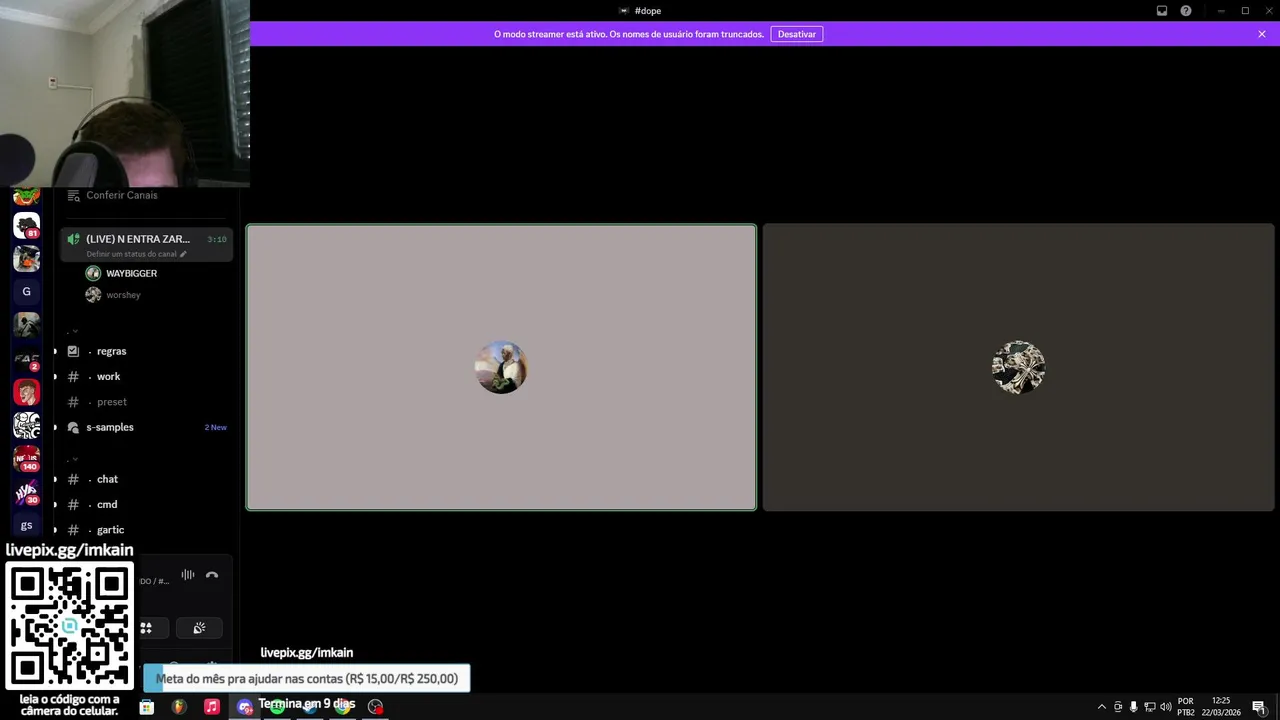The image size is (1280, 720).
Task: Select worshey's large video tile
Action: (x=1018, y=367)
